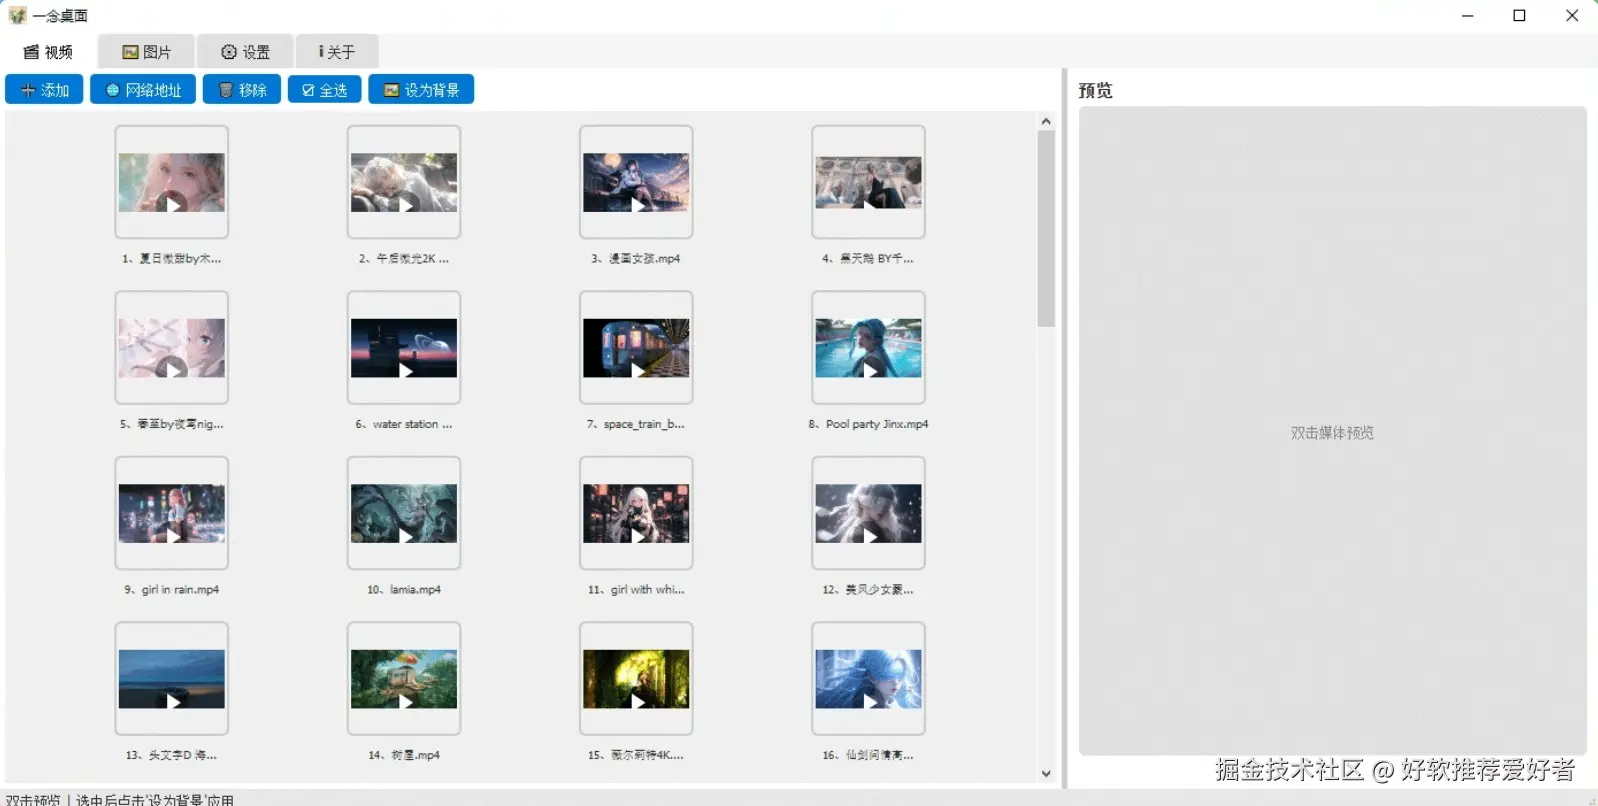Viewport: 1598px width, 806px height.
Task: Click the vertical scrollbar thumb of video list
Action: [x=1046, y=229]
